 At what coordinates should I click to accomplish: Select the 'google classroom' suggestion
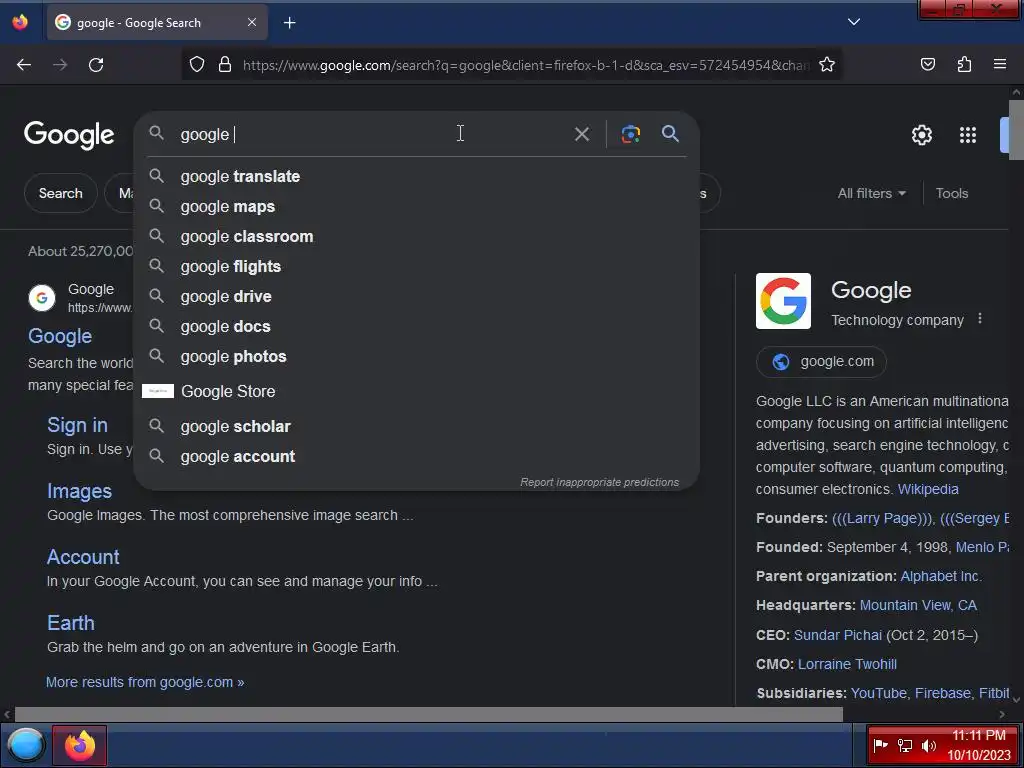tap(416, 236)
